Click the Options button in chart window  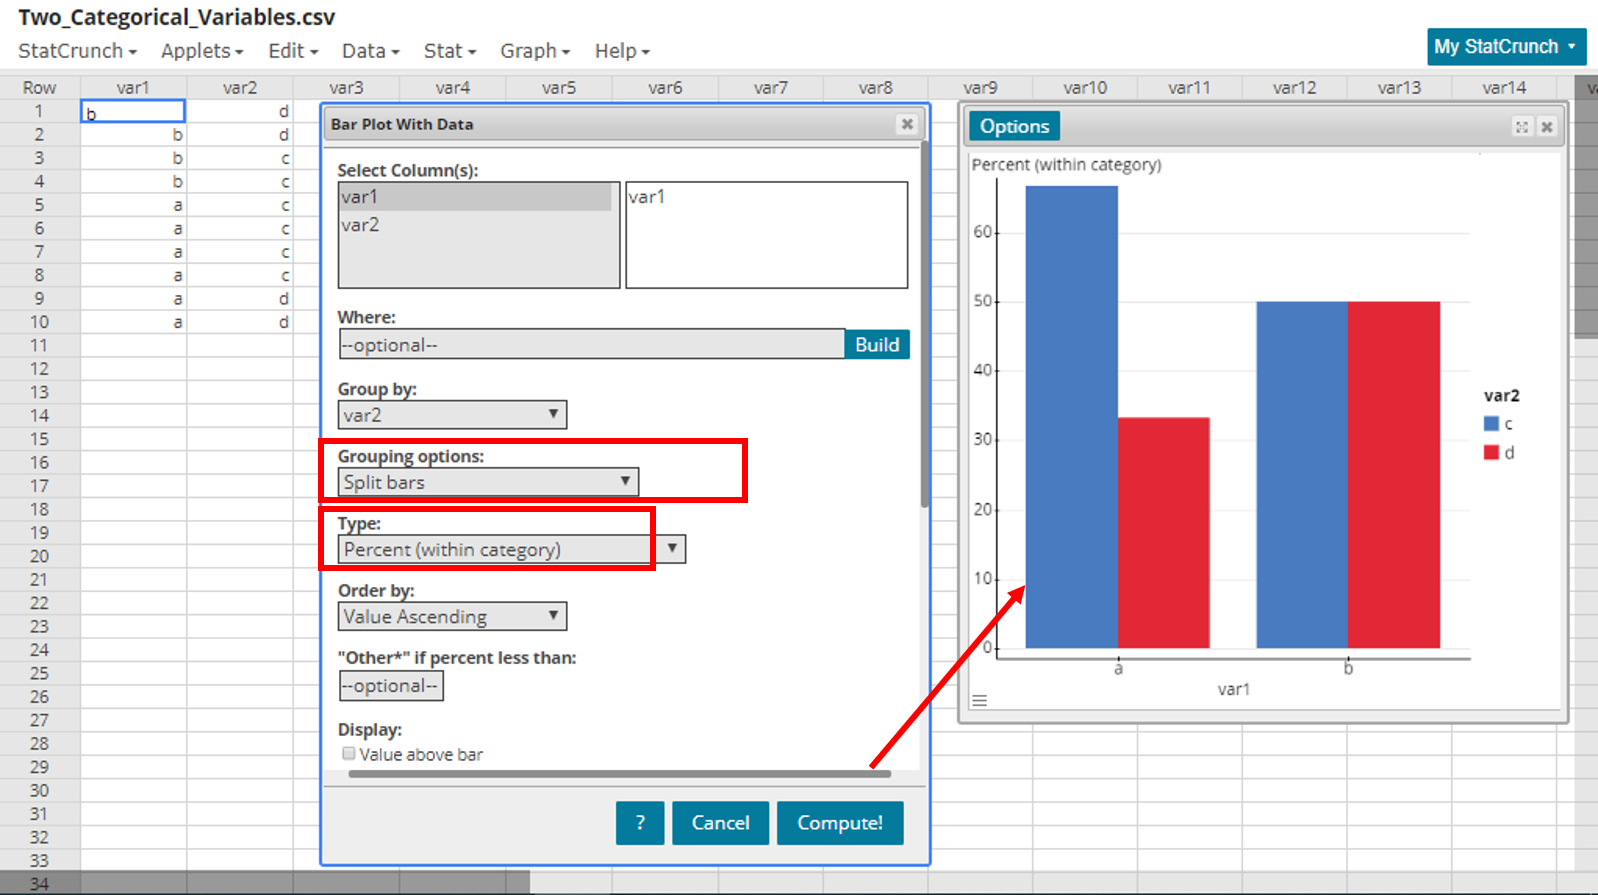[1014, 127]
